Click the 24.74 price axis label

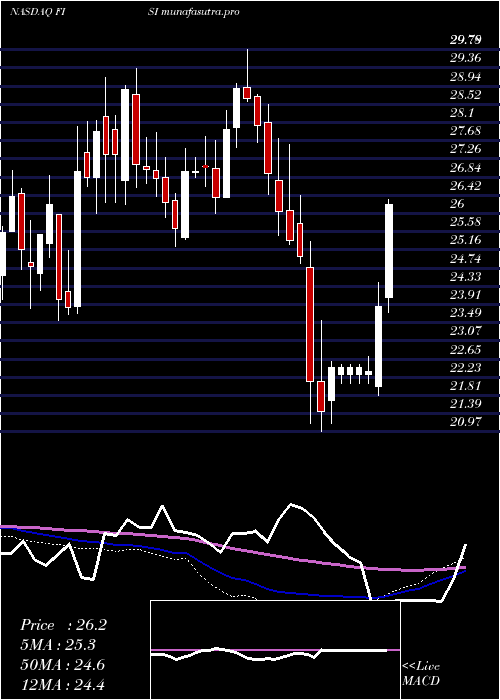[x=466, y=258]
